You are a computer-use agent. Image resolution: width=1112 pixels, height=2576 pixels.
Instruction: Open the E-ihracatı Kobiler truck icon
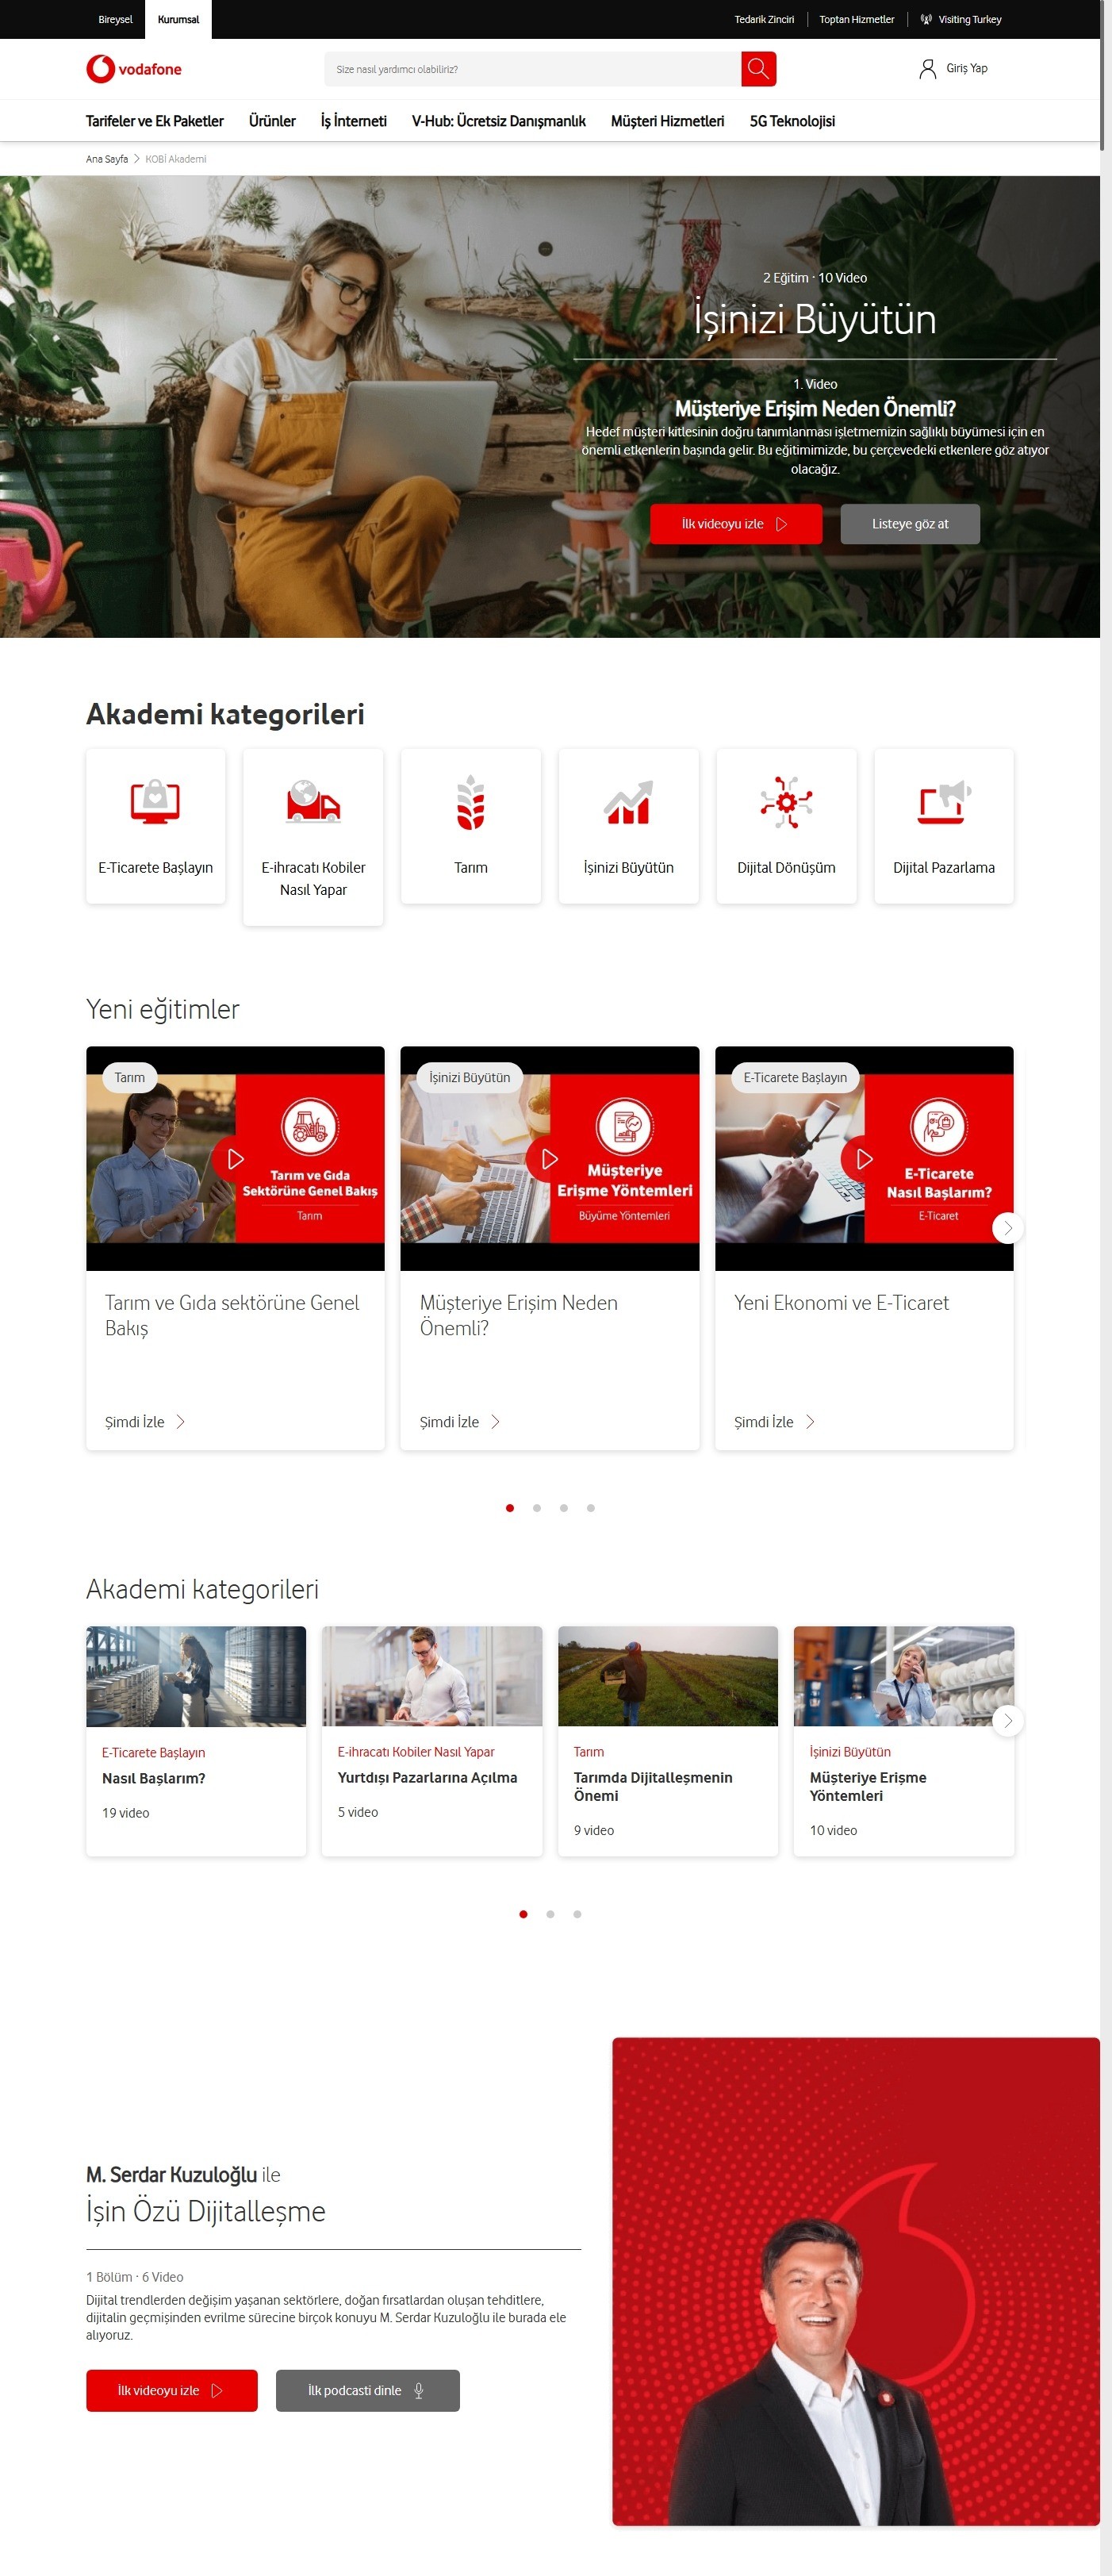tap(313, 802)
